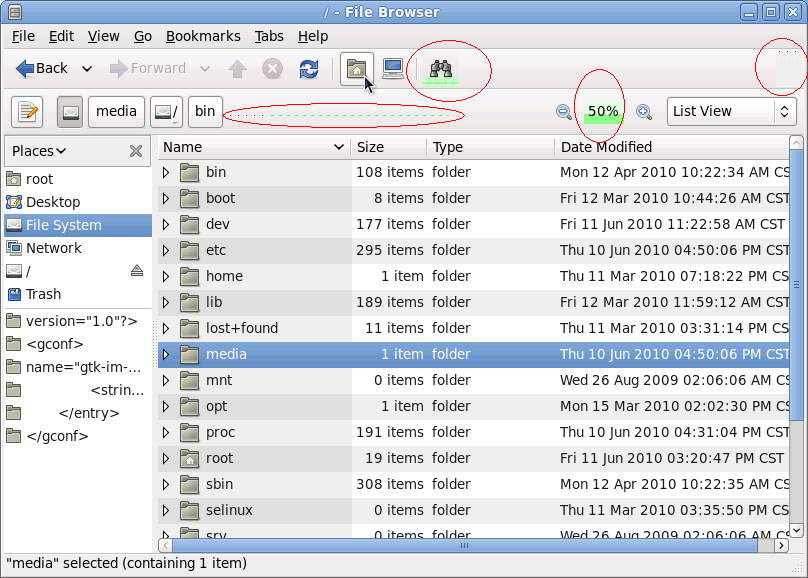Toggle the media path button

[116, 112]
